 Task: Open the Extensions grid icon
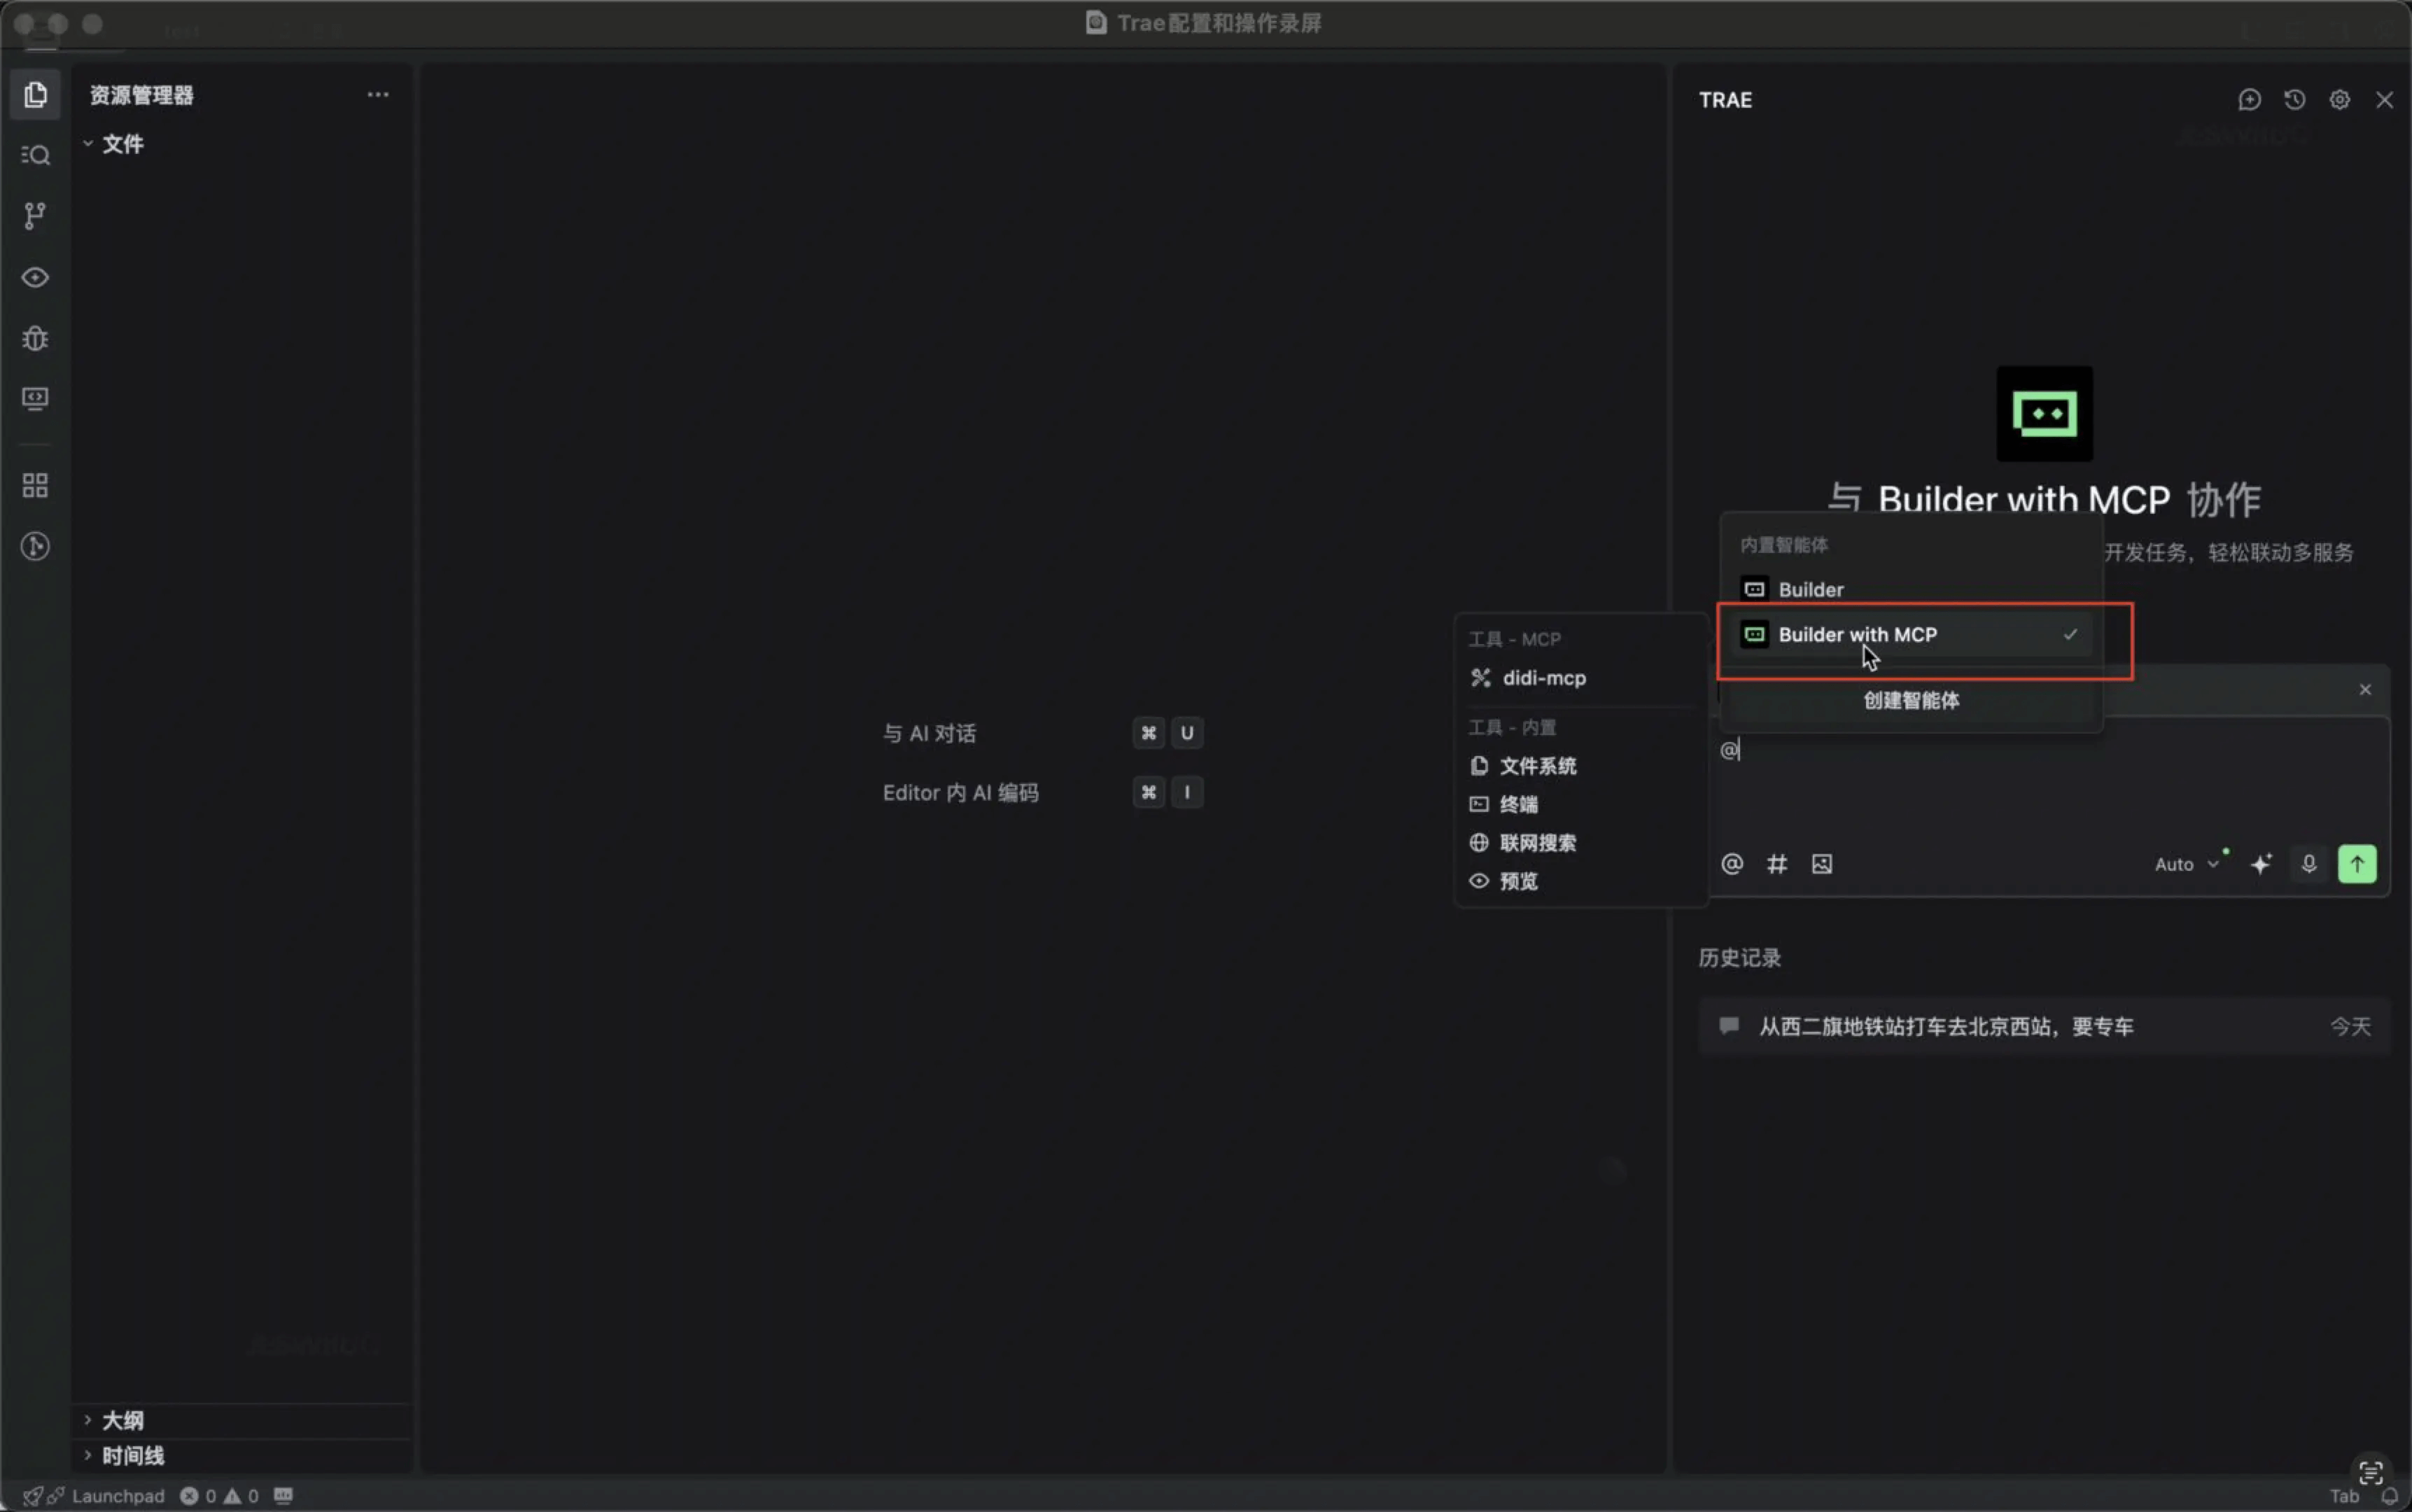pos(36,486)
